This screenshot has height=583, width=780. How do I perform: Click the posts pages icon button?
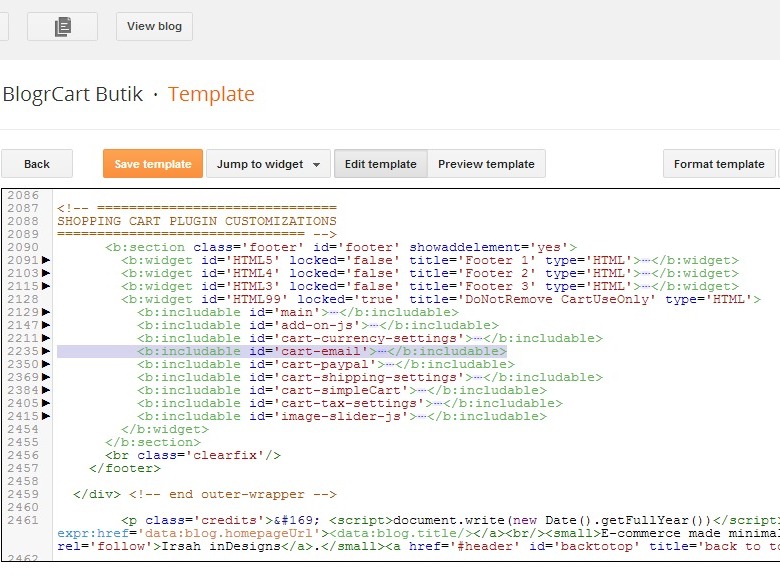[62, 27]
